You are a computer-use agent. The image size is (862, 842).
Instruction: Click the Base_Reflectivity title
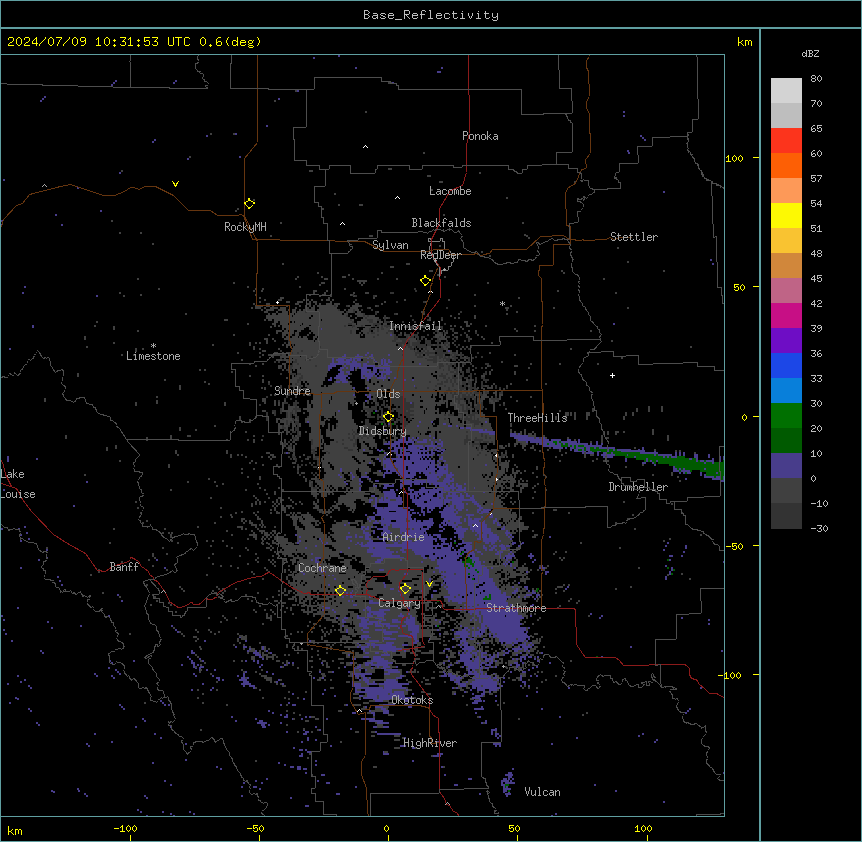431,15
